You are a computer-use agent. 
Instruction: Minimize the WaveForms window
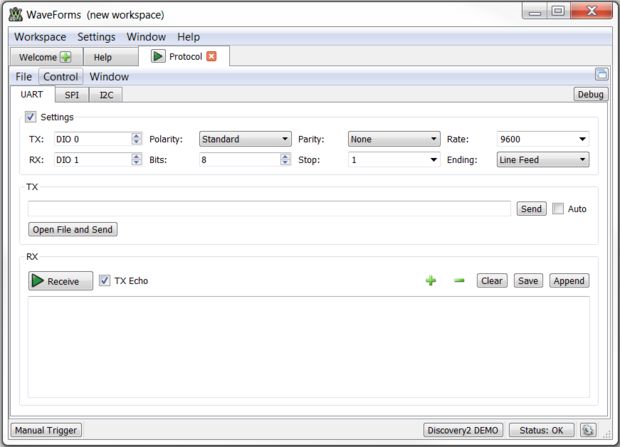click(x=535, y=11)
